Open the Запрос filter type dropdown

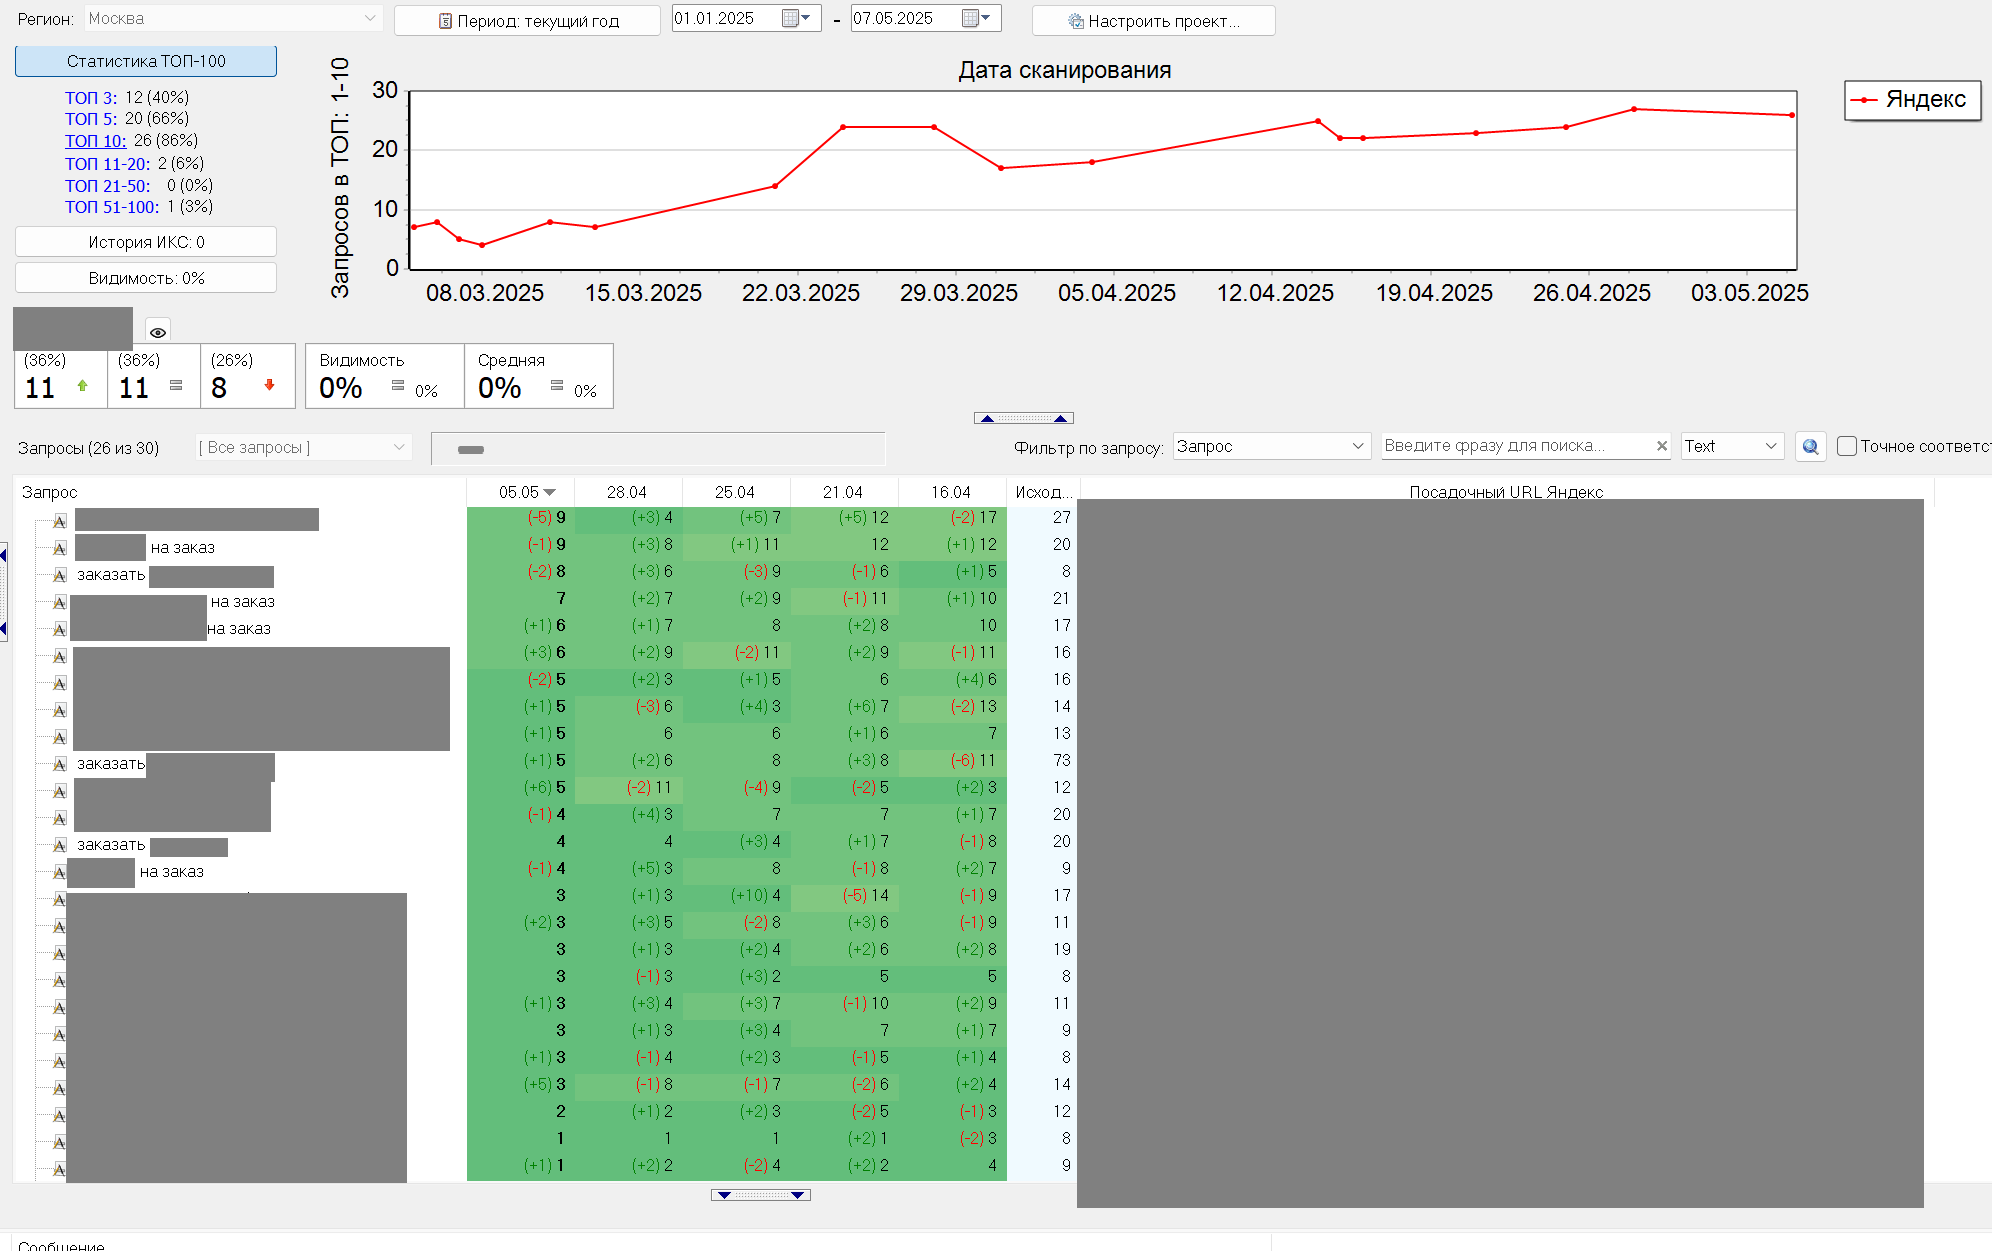click(1271, 446)
